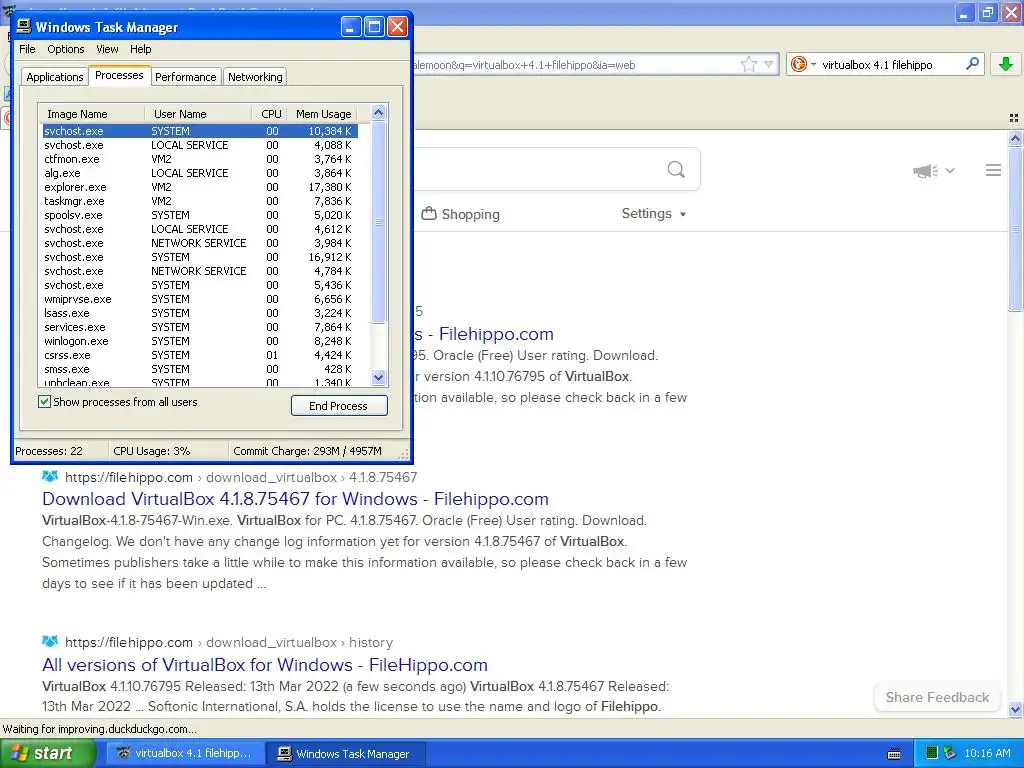Sort processes by CPU column

coord(270,114)
